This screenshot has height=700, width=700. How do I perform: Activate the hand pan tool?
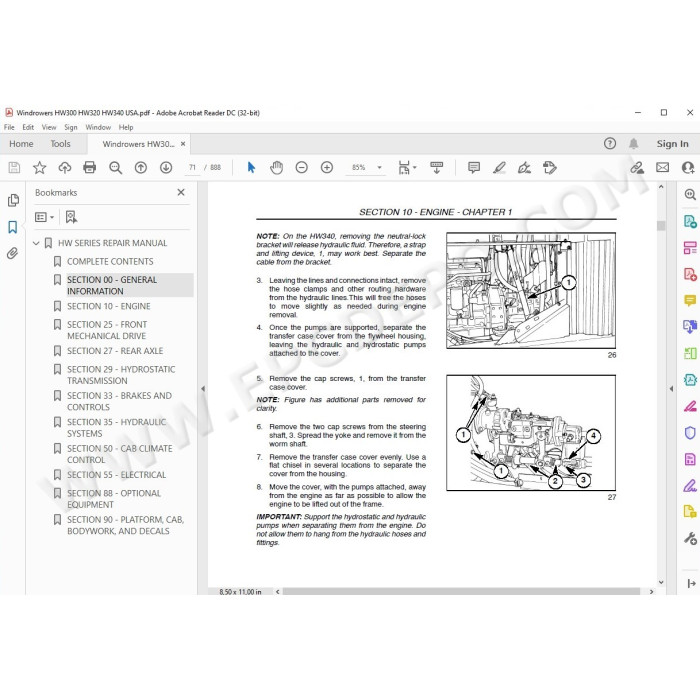click(276, 167)
